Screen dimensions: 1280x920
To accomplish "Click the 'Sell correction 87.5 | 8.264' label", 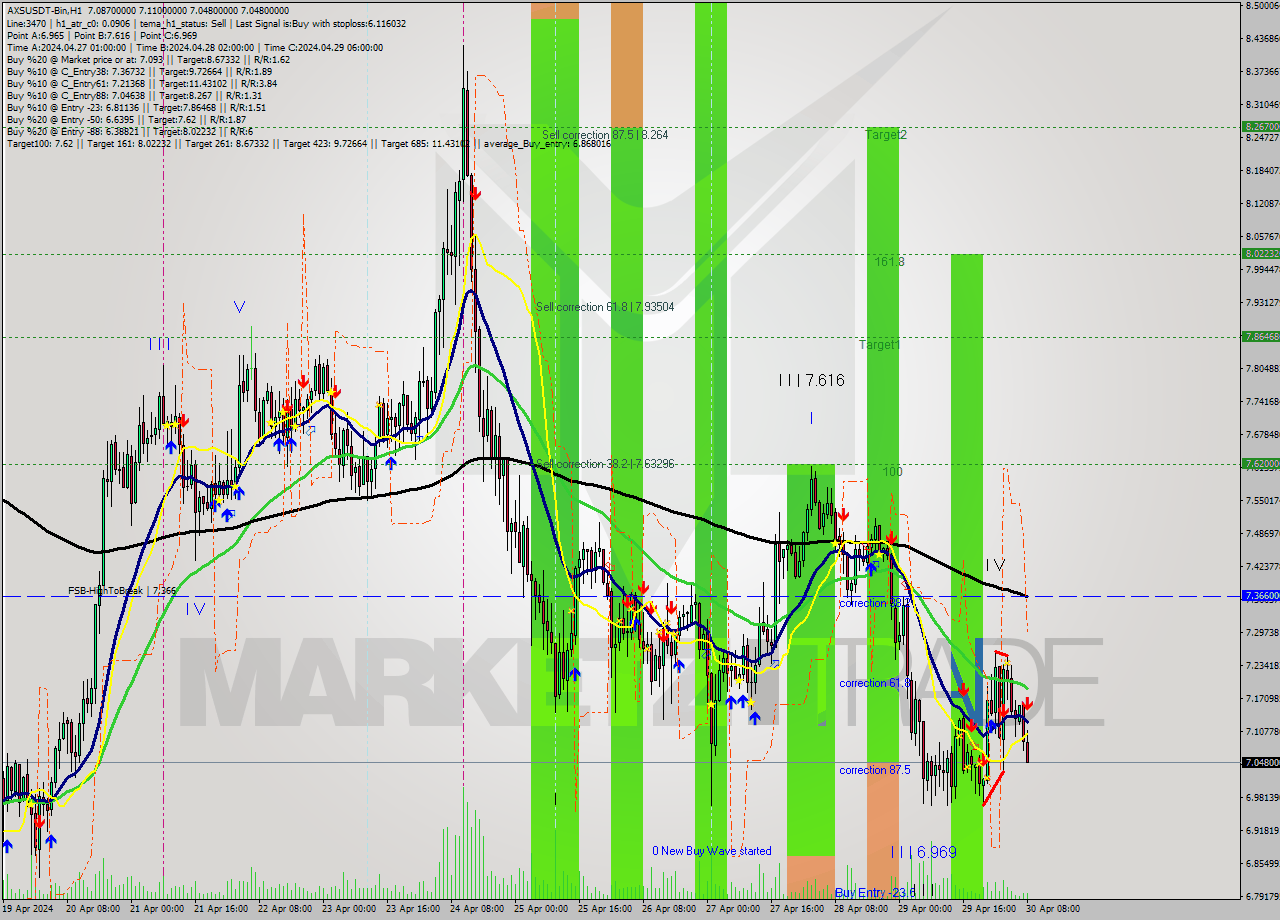I will 606,135.
